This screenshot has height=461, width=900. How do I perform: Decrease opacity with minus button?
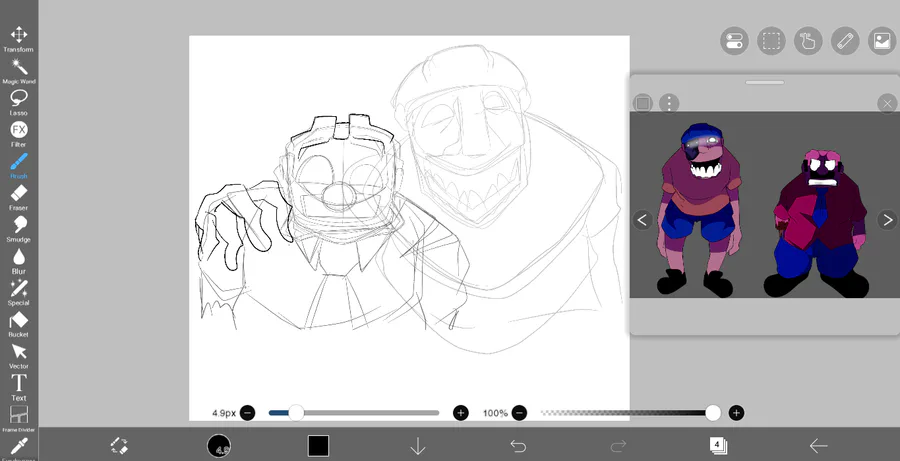click(x=519, y=413)
